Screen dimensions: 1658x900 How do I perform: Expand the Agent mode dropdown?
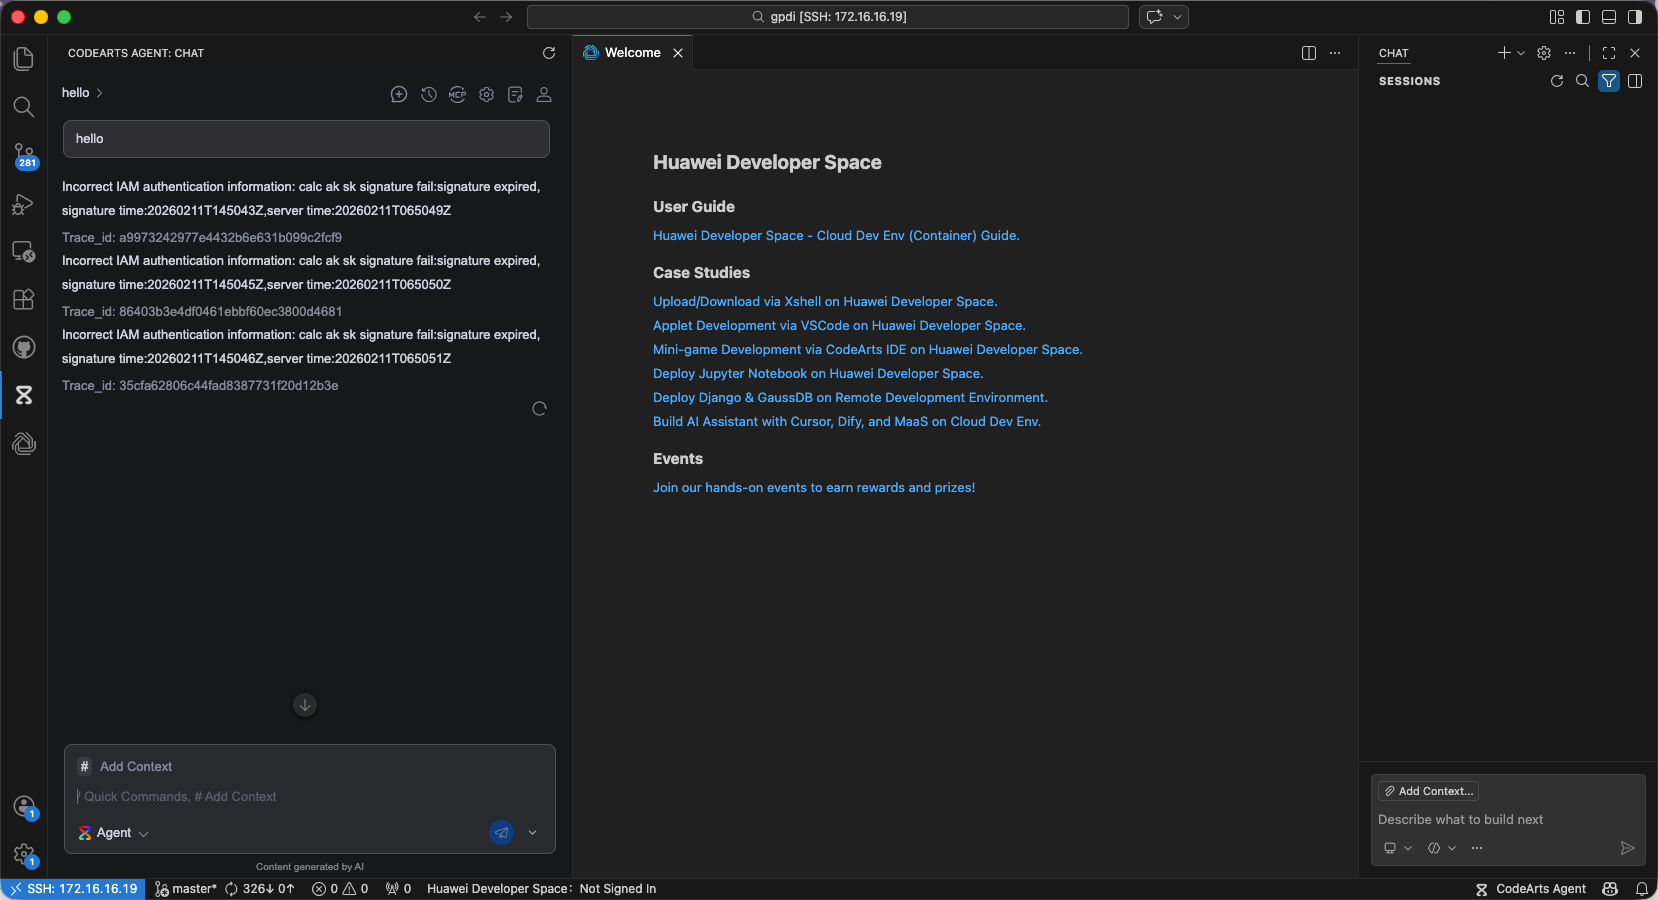114,833
